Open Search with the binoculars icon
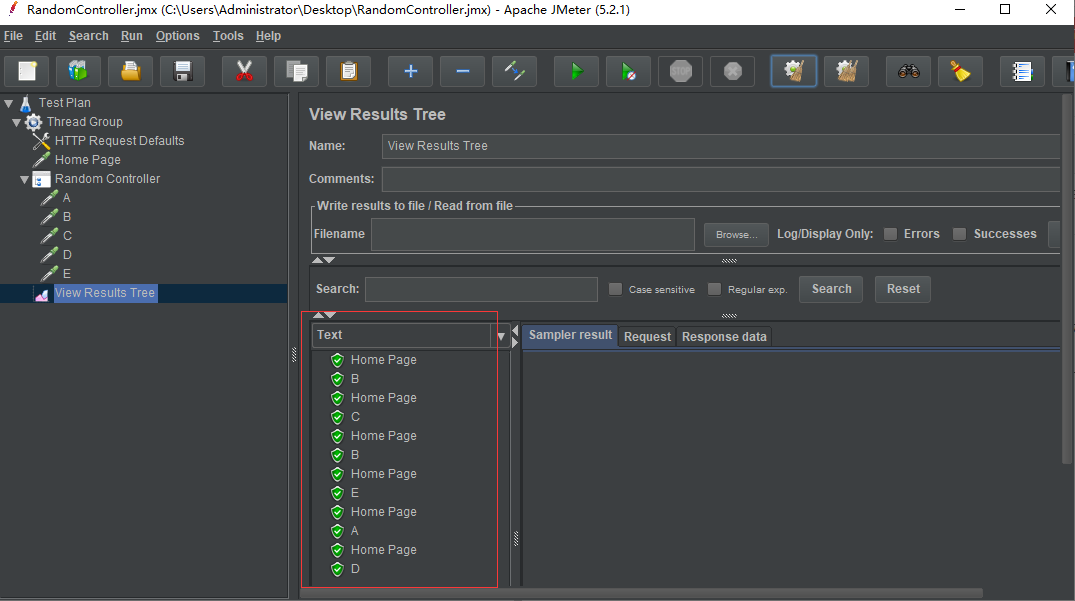 [907, 70]
